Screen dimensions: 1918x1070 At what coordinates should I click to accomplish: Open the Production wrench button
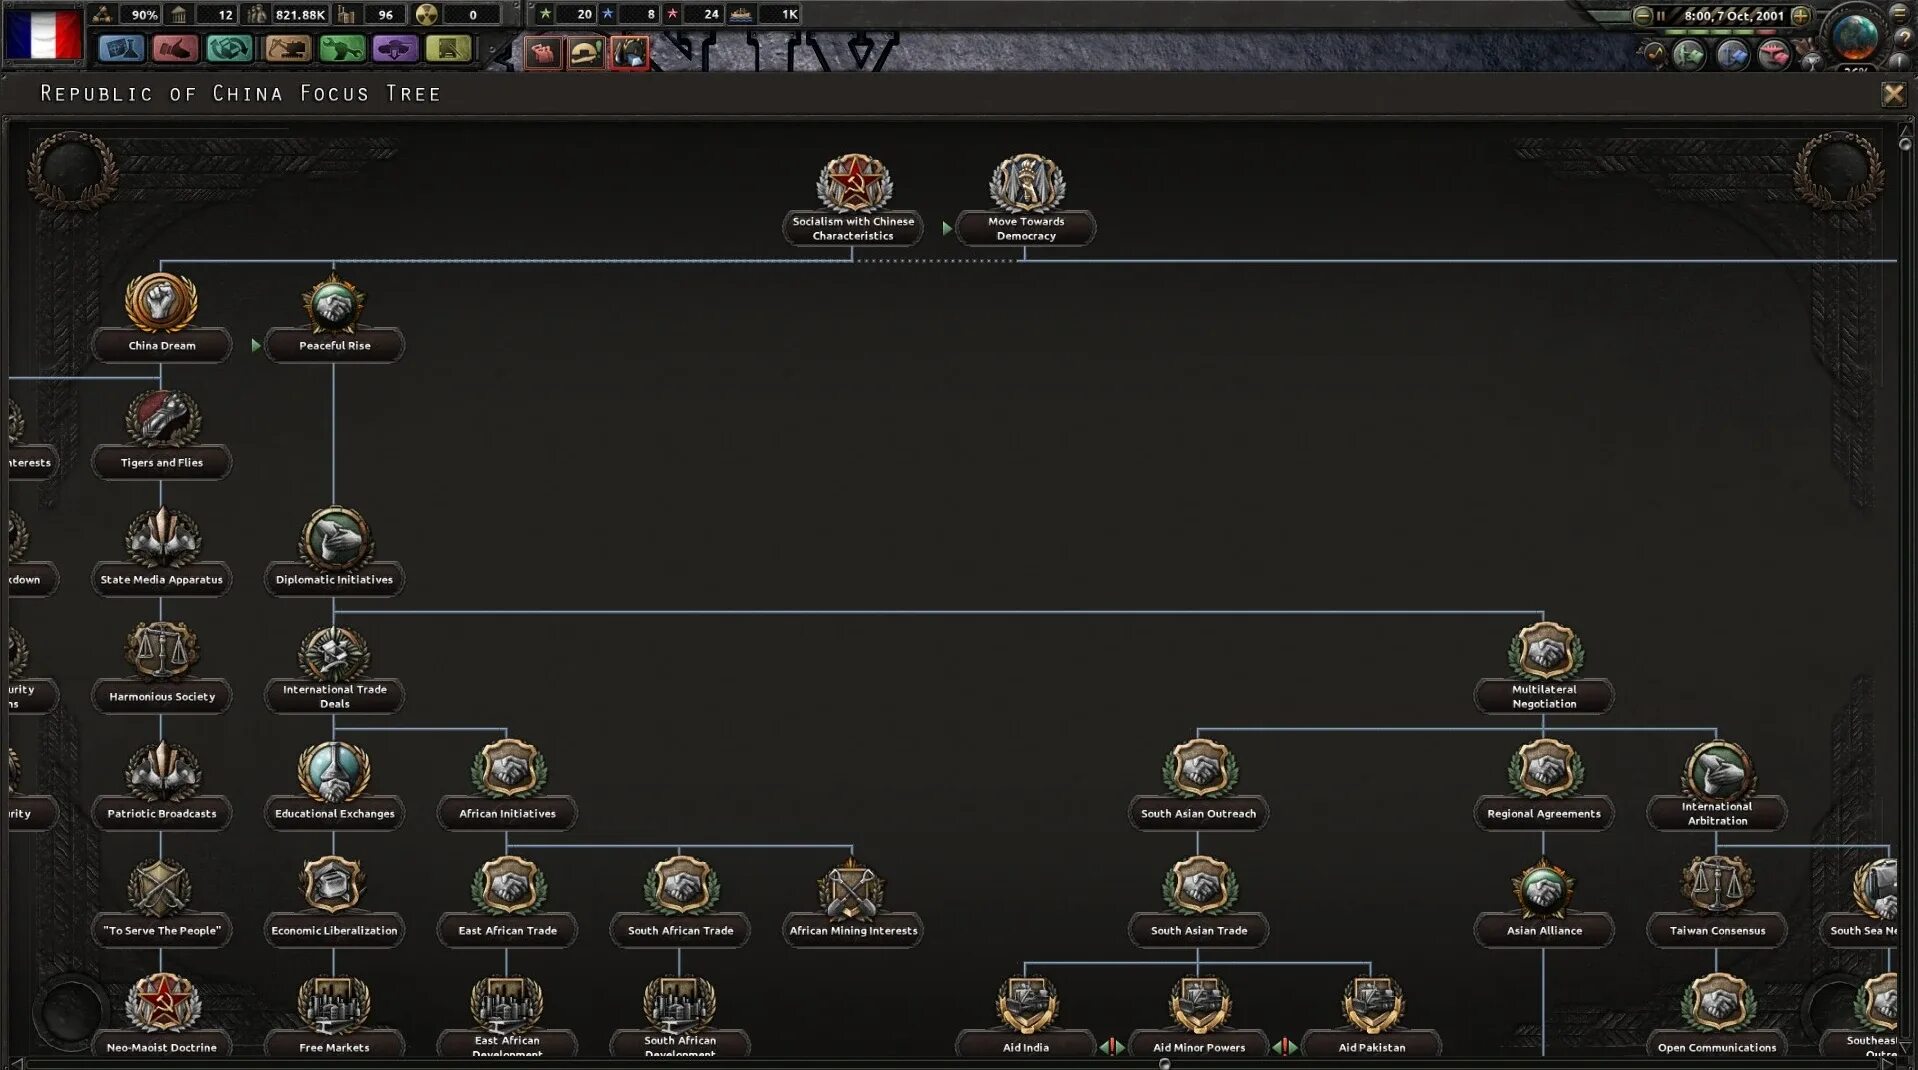pyautogui.click(x=341, y=48)
